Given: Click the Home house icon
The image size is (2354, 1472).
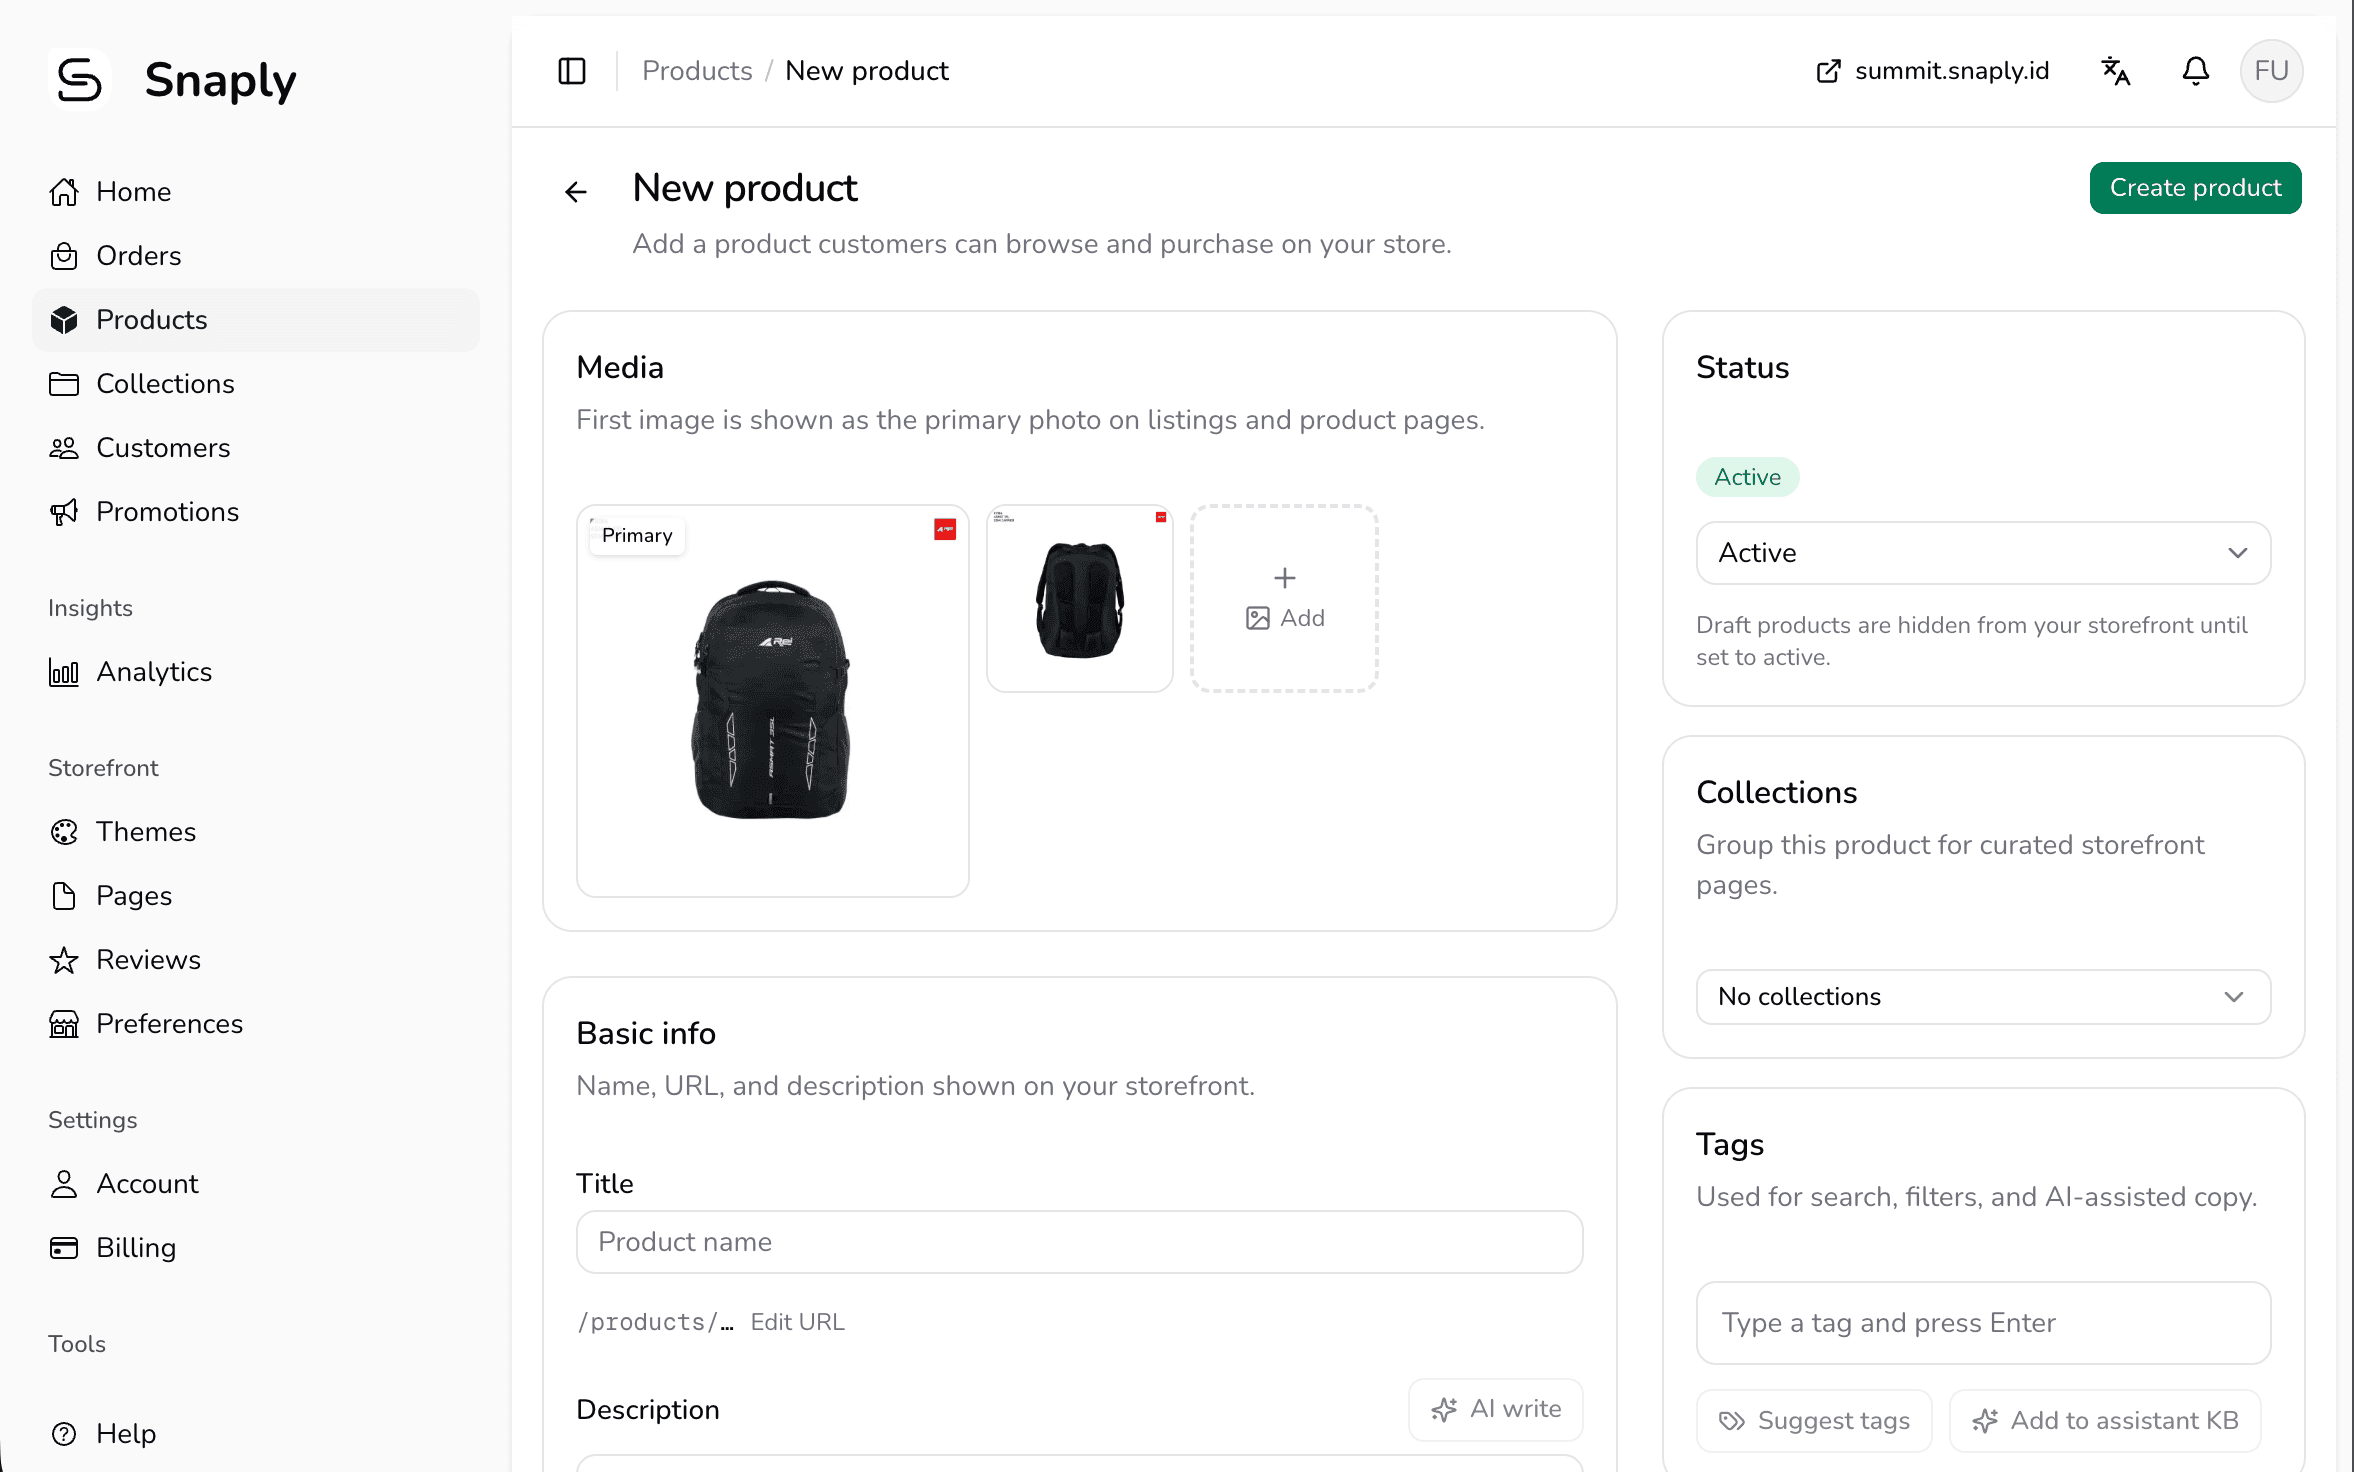Looking at the screenshot, I should 64,192.
